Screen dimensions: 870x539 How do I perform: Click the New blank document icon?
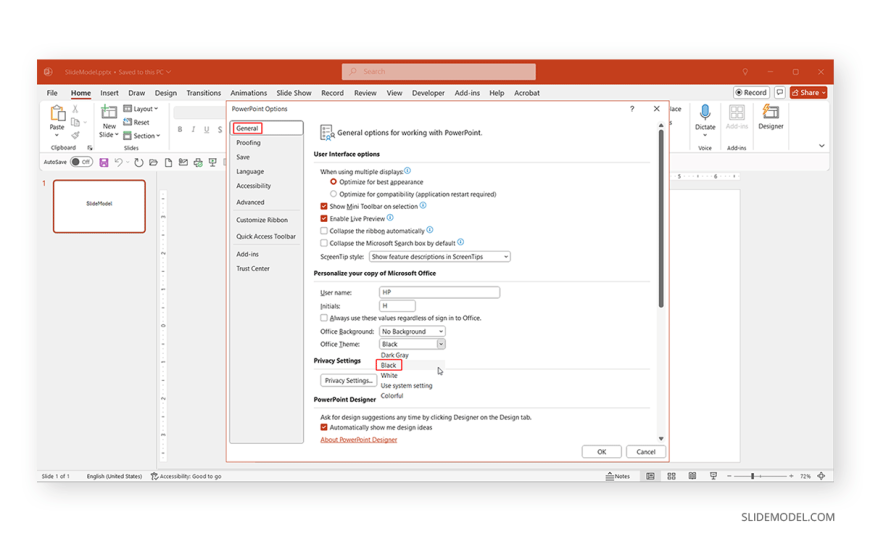pyautogui.click(x=168, y=163)
